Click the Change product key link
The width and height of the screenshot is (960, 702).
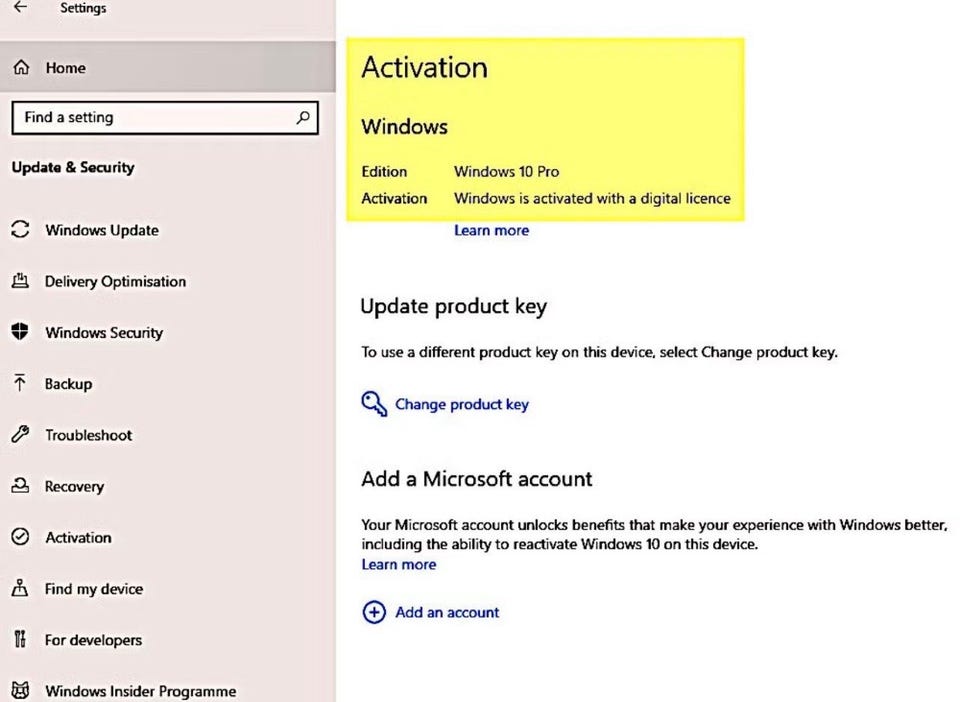pos(462,404)
